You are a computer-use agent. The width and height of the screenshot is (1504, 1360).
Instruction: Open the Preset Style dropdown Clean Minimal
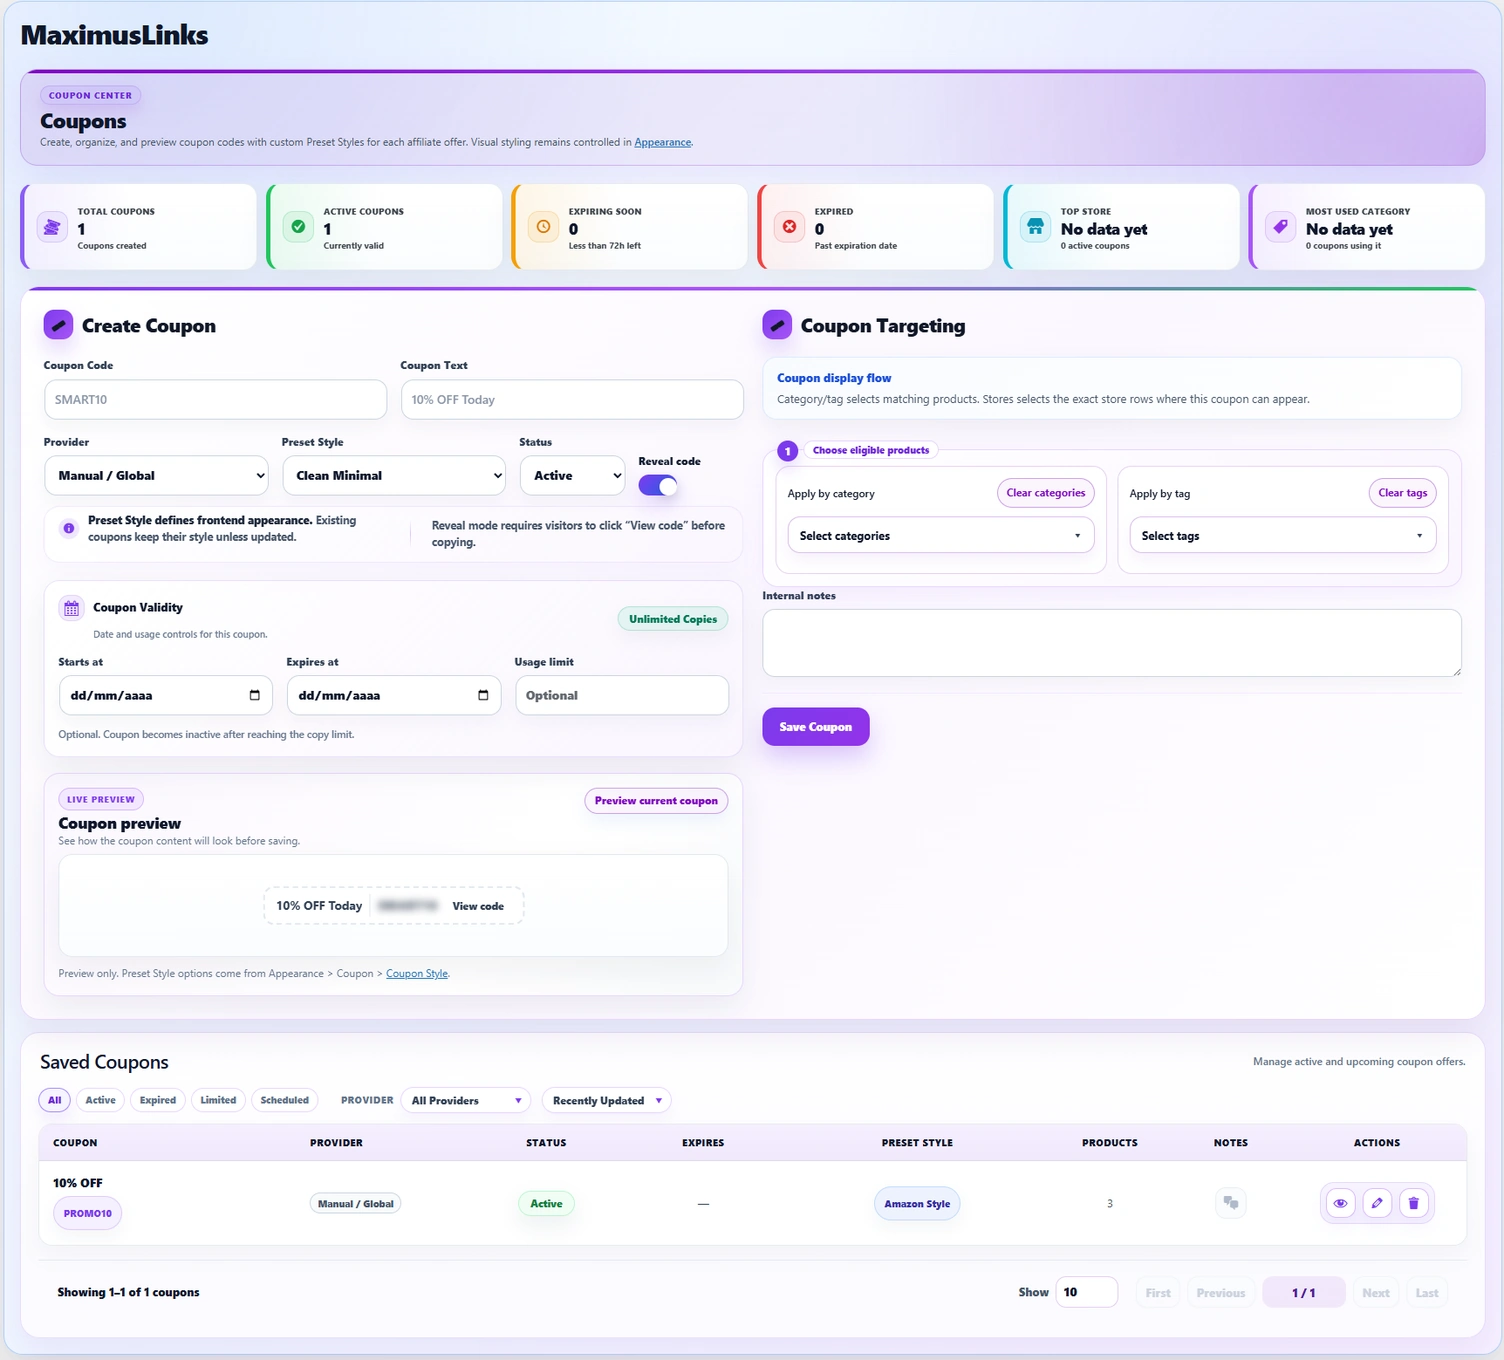[x=395, y=476]
